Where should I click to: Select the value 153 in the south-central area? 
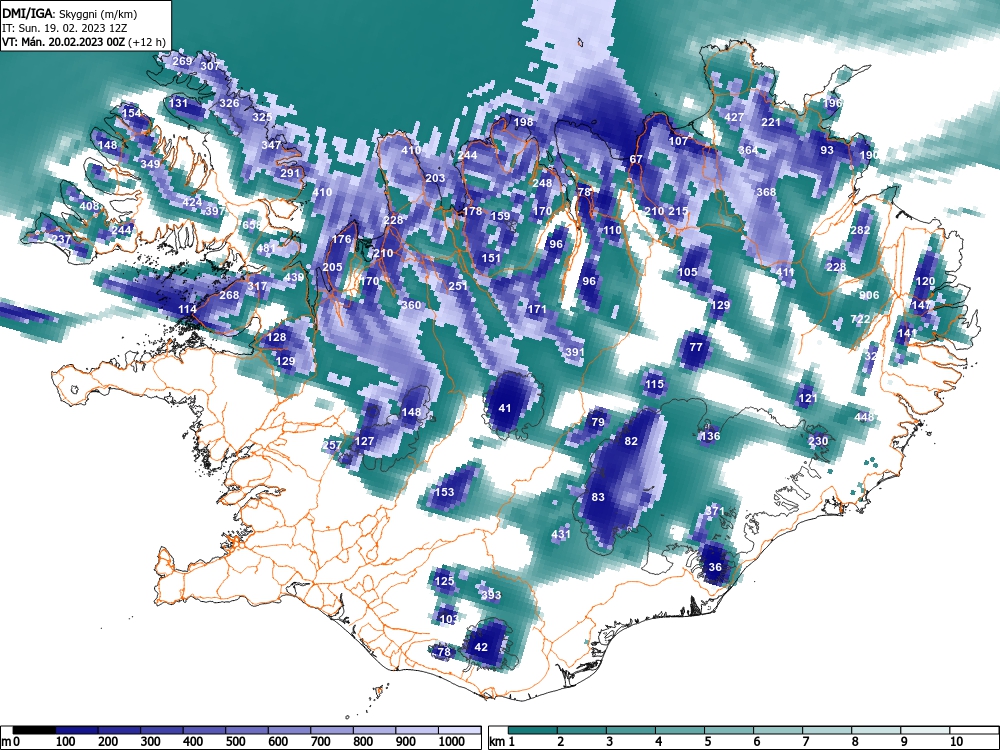coord(444,492)
